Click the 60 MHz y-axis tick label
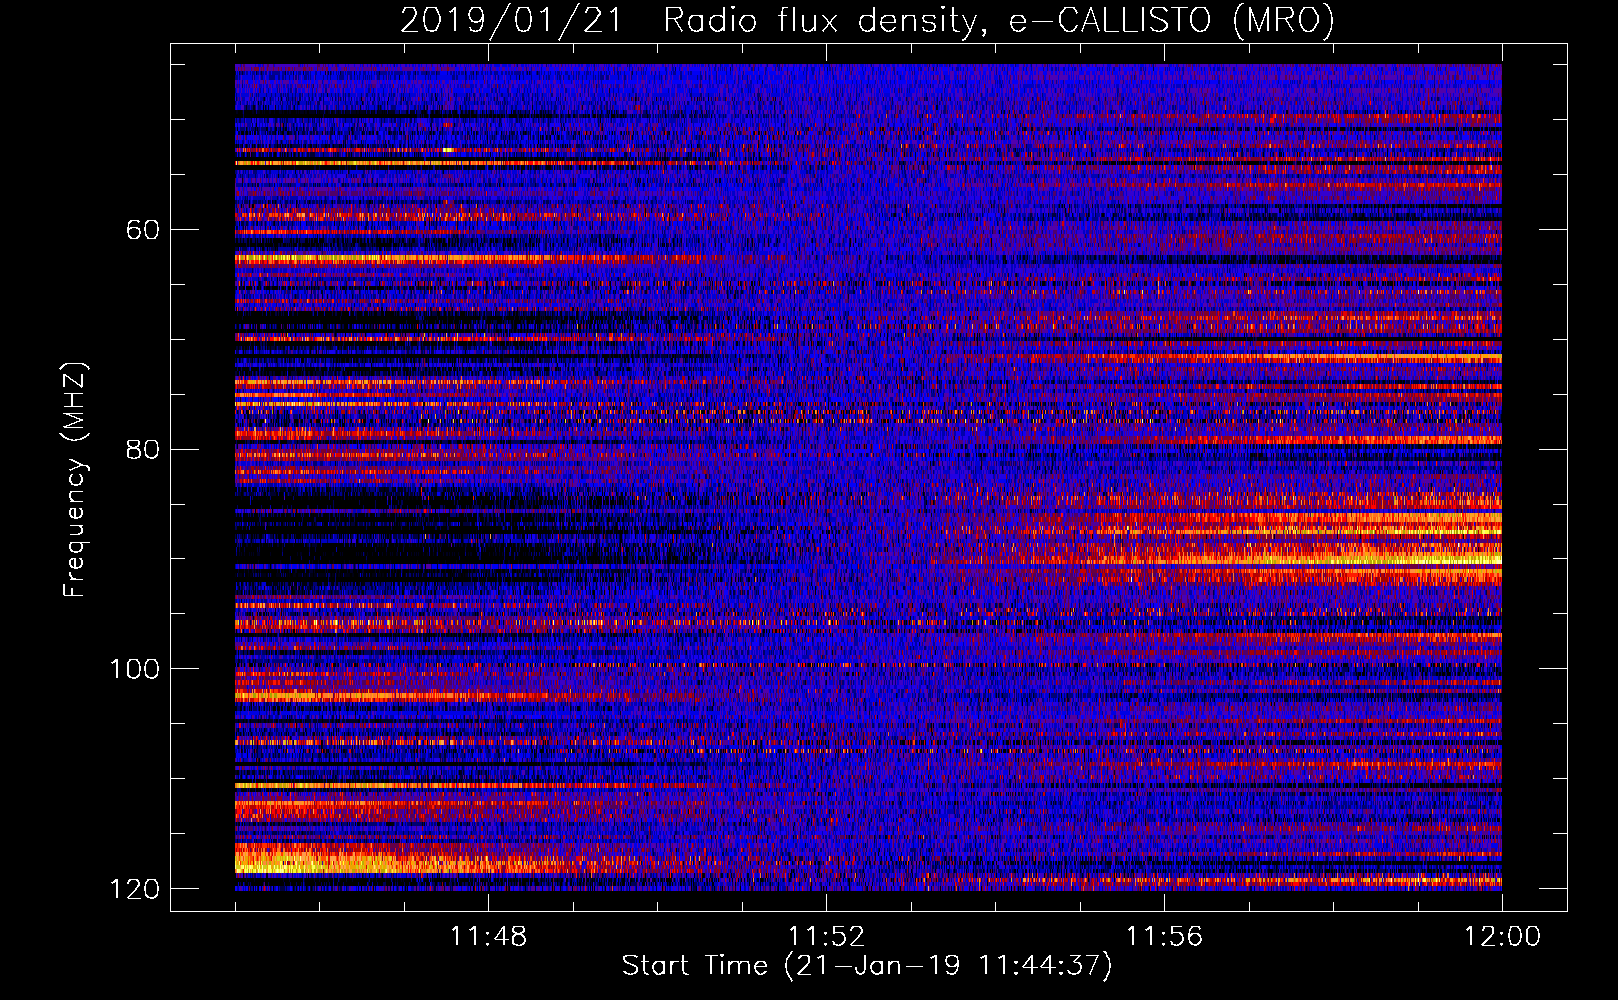Image resolution: width=1618 pixels, height=1000 pixels. click(143, 230)
